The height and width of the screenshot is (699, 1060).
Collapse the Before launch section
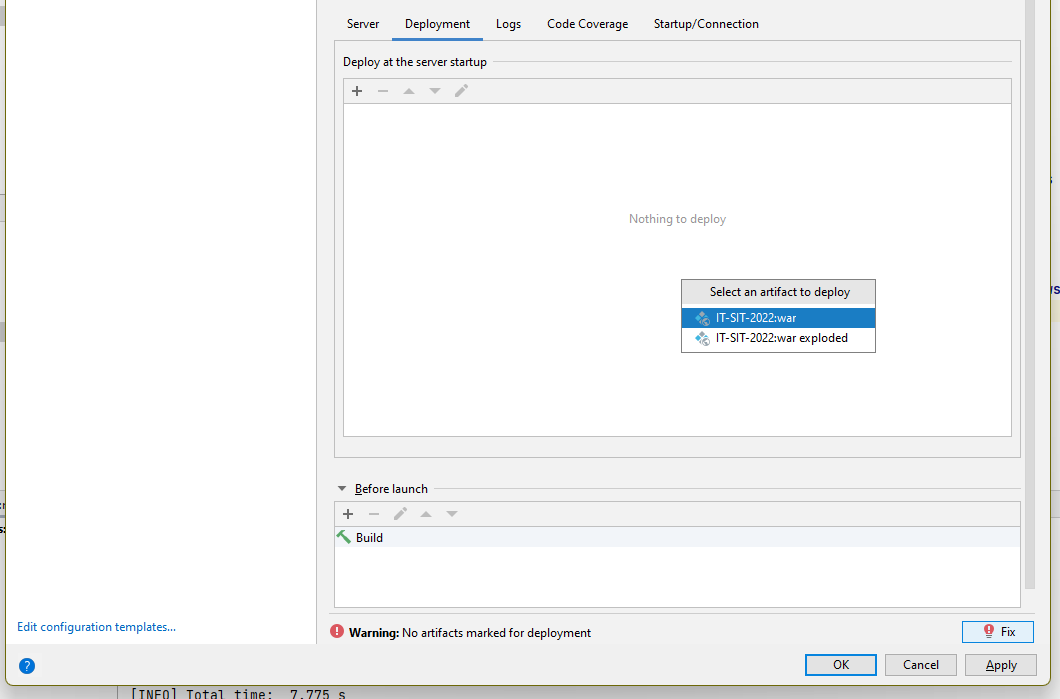coord(342,489)
